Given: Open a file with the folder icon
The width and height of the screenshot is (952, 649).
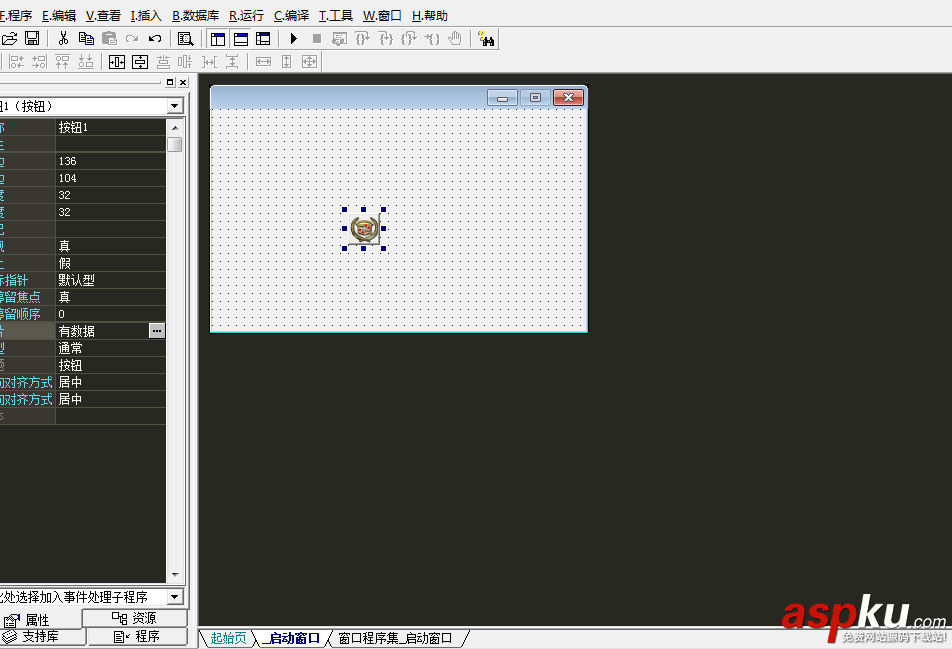Looking at the screenshot, I should click(x=10, y=39).
